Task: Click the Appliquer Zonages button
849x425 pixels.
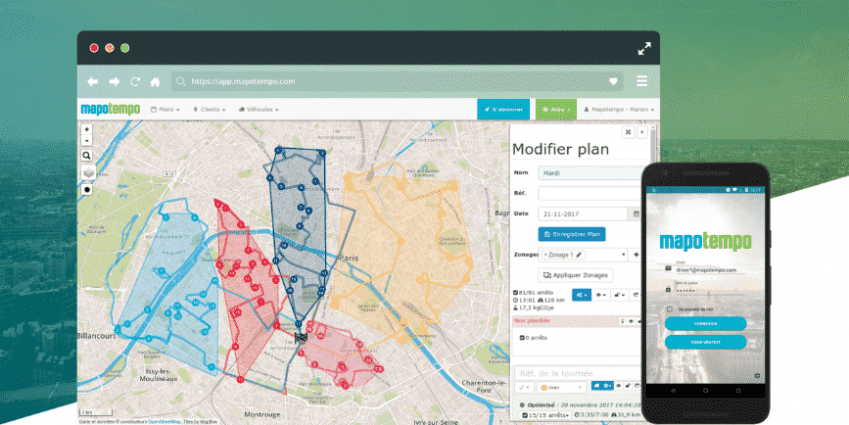Action: [x=576, y=274]
